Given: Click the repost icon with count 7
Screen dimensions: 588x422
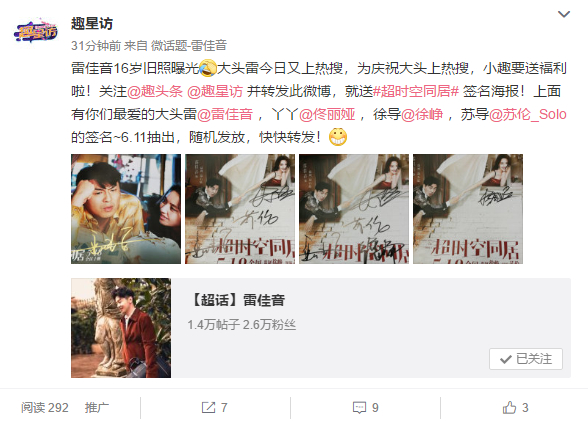Looking at the screenshot, I should tap(214, 408).
